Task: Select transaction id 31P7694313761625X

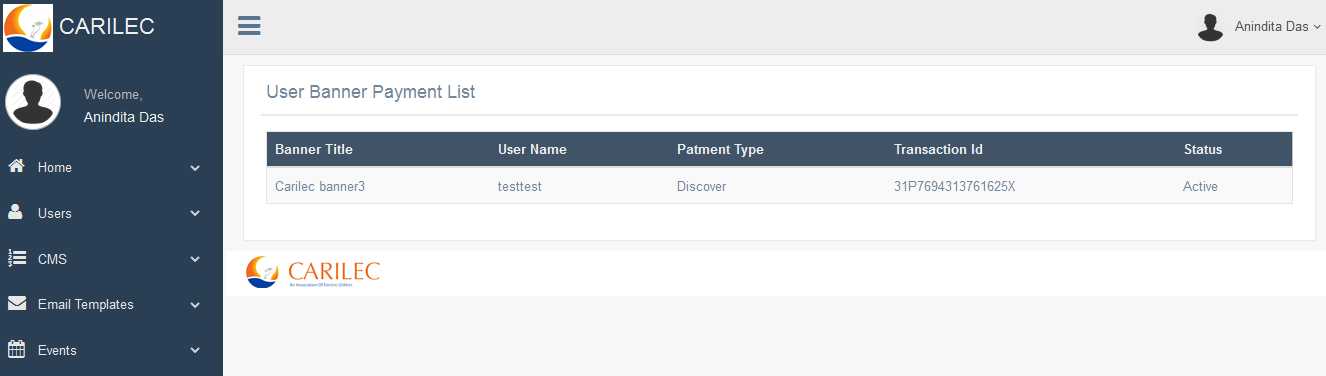Action: [x=955, y=186]
